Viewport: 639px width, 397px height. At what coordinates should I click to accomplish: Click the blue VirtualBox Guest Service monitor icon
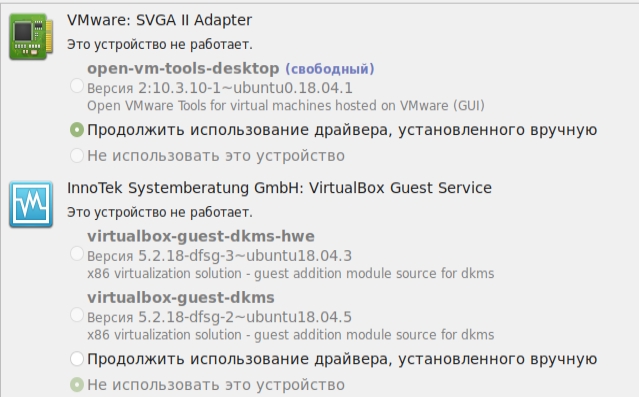[31, 204]
